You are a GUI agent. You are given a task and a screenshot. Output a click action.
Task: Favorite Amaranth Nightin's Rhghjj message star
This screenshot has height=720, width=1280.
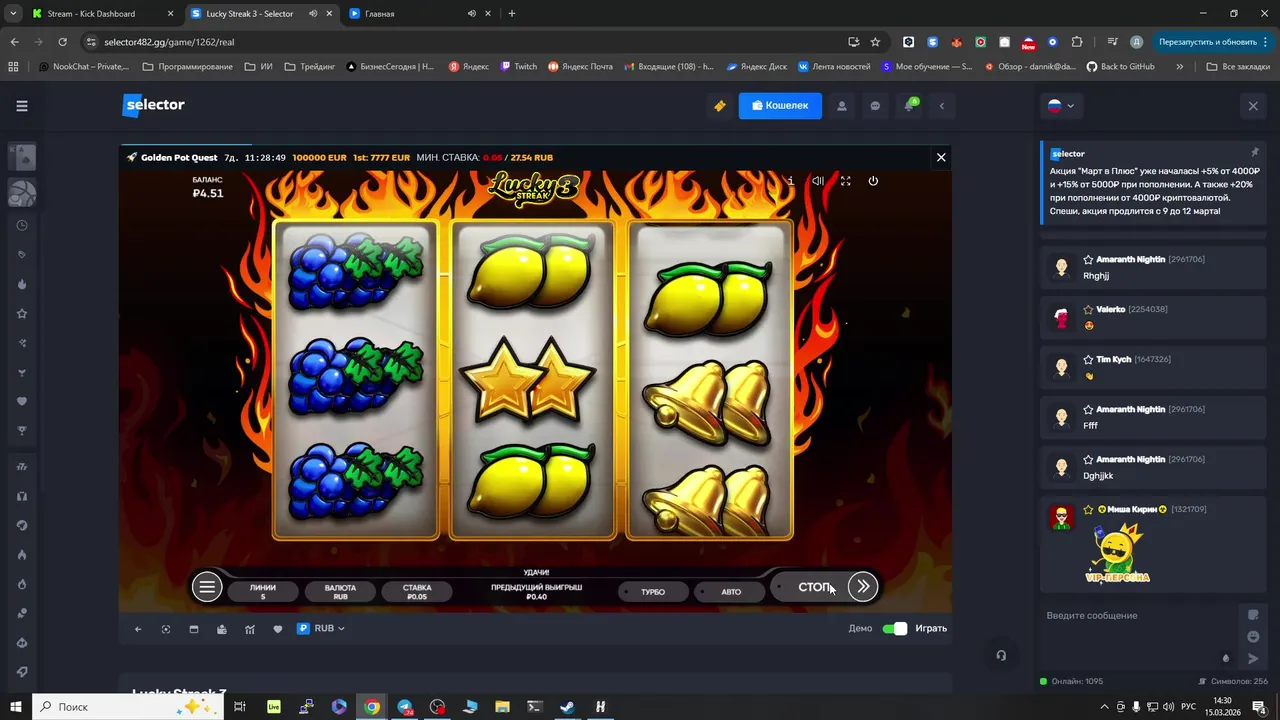tap(1088, 260)
